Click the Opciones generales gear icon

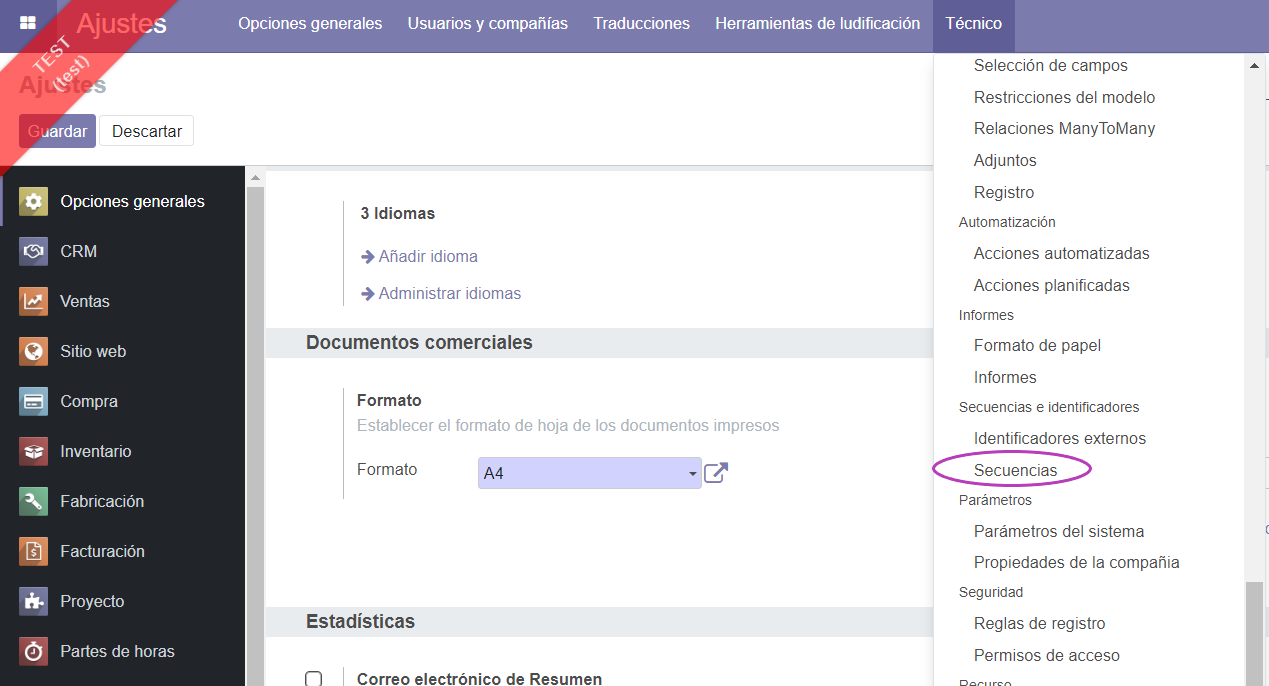(33, 201)
